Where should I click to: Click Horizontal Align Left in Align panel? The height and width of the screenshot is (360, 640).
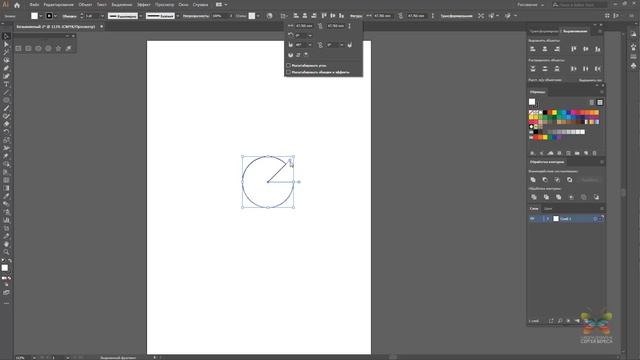pyautogui.click(x=533, y=49)
